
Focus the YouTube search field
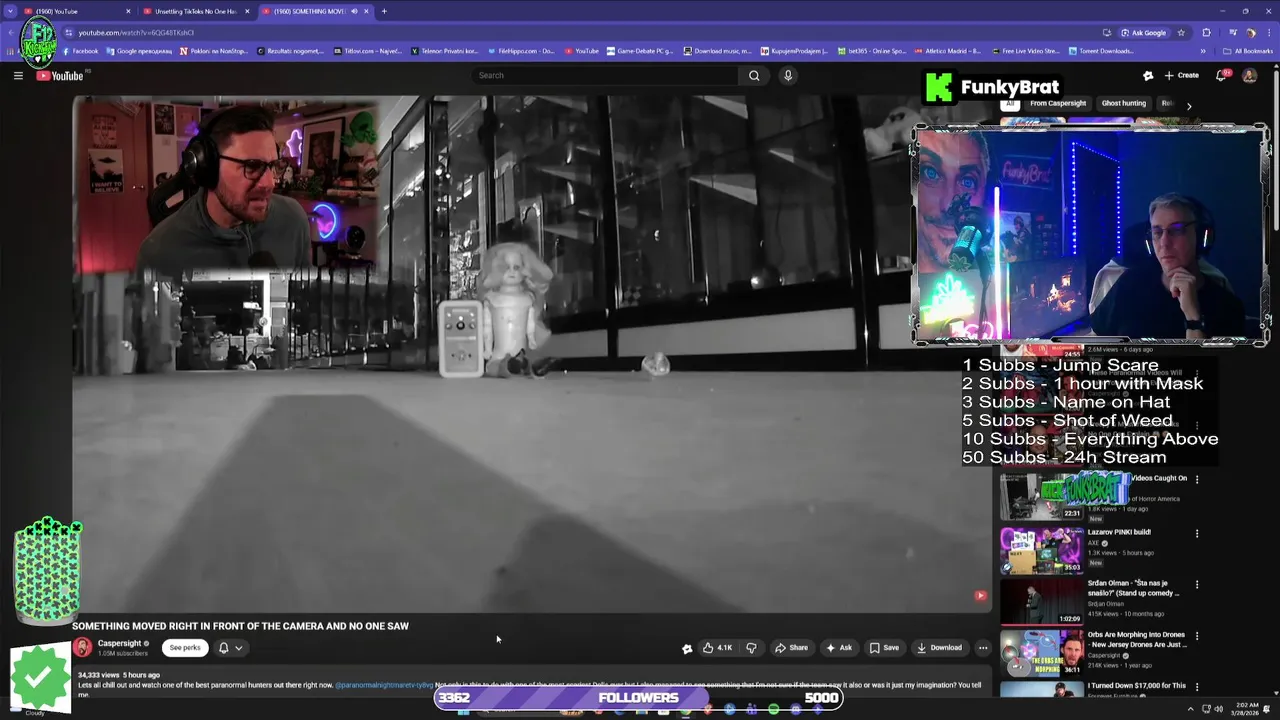[x=605, y=75]
